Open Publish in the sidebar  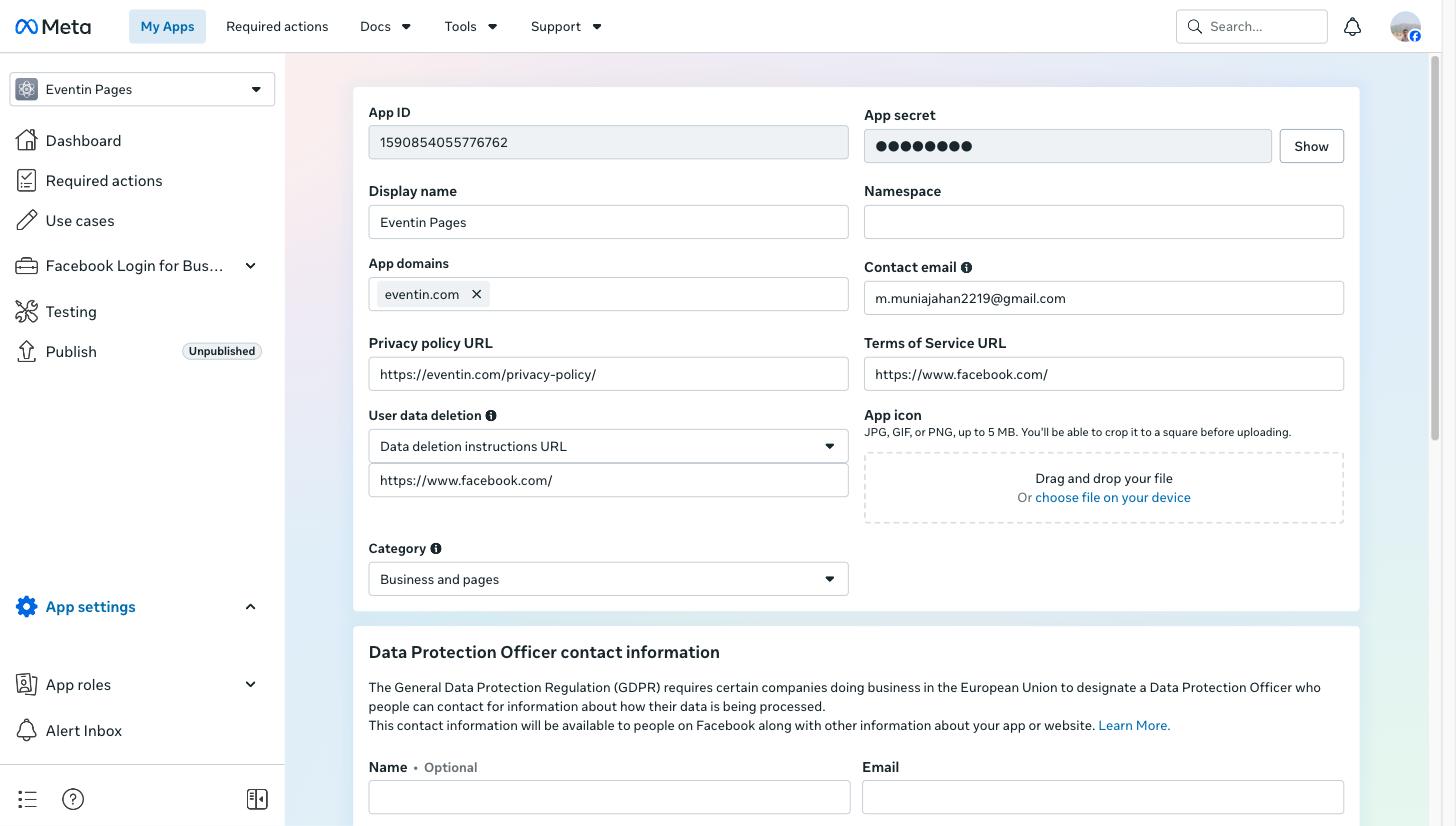pos(71,352)
